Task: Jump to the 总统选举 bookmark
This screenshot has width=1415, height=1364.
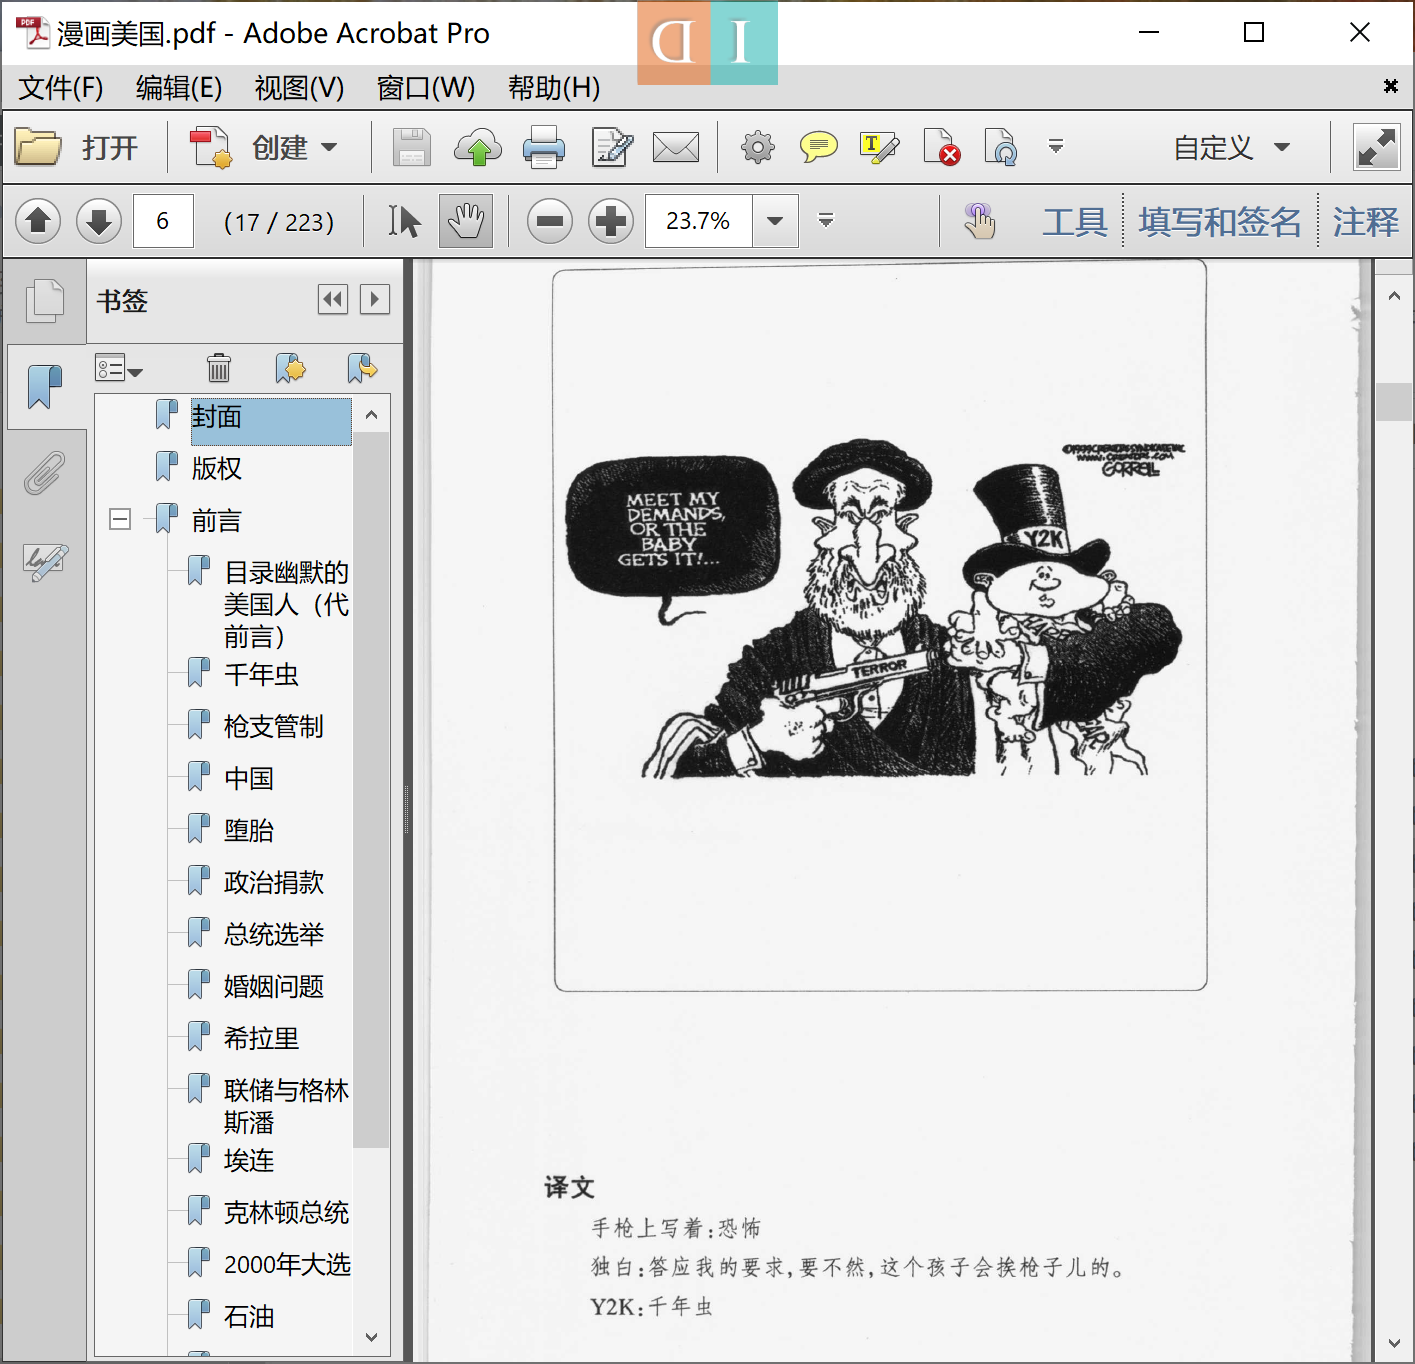Action: tap(274, 934)
